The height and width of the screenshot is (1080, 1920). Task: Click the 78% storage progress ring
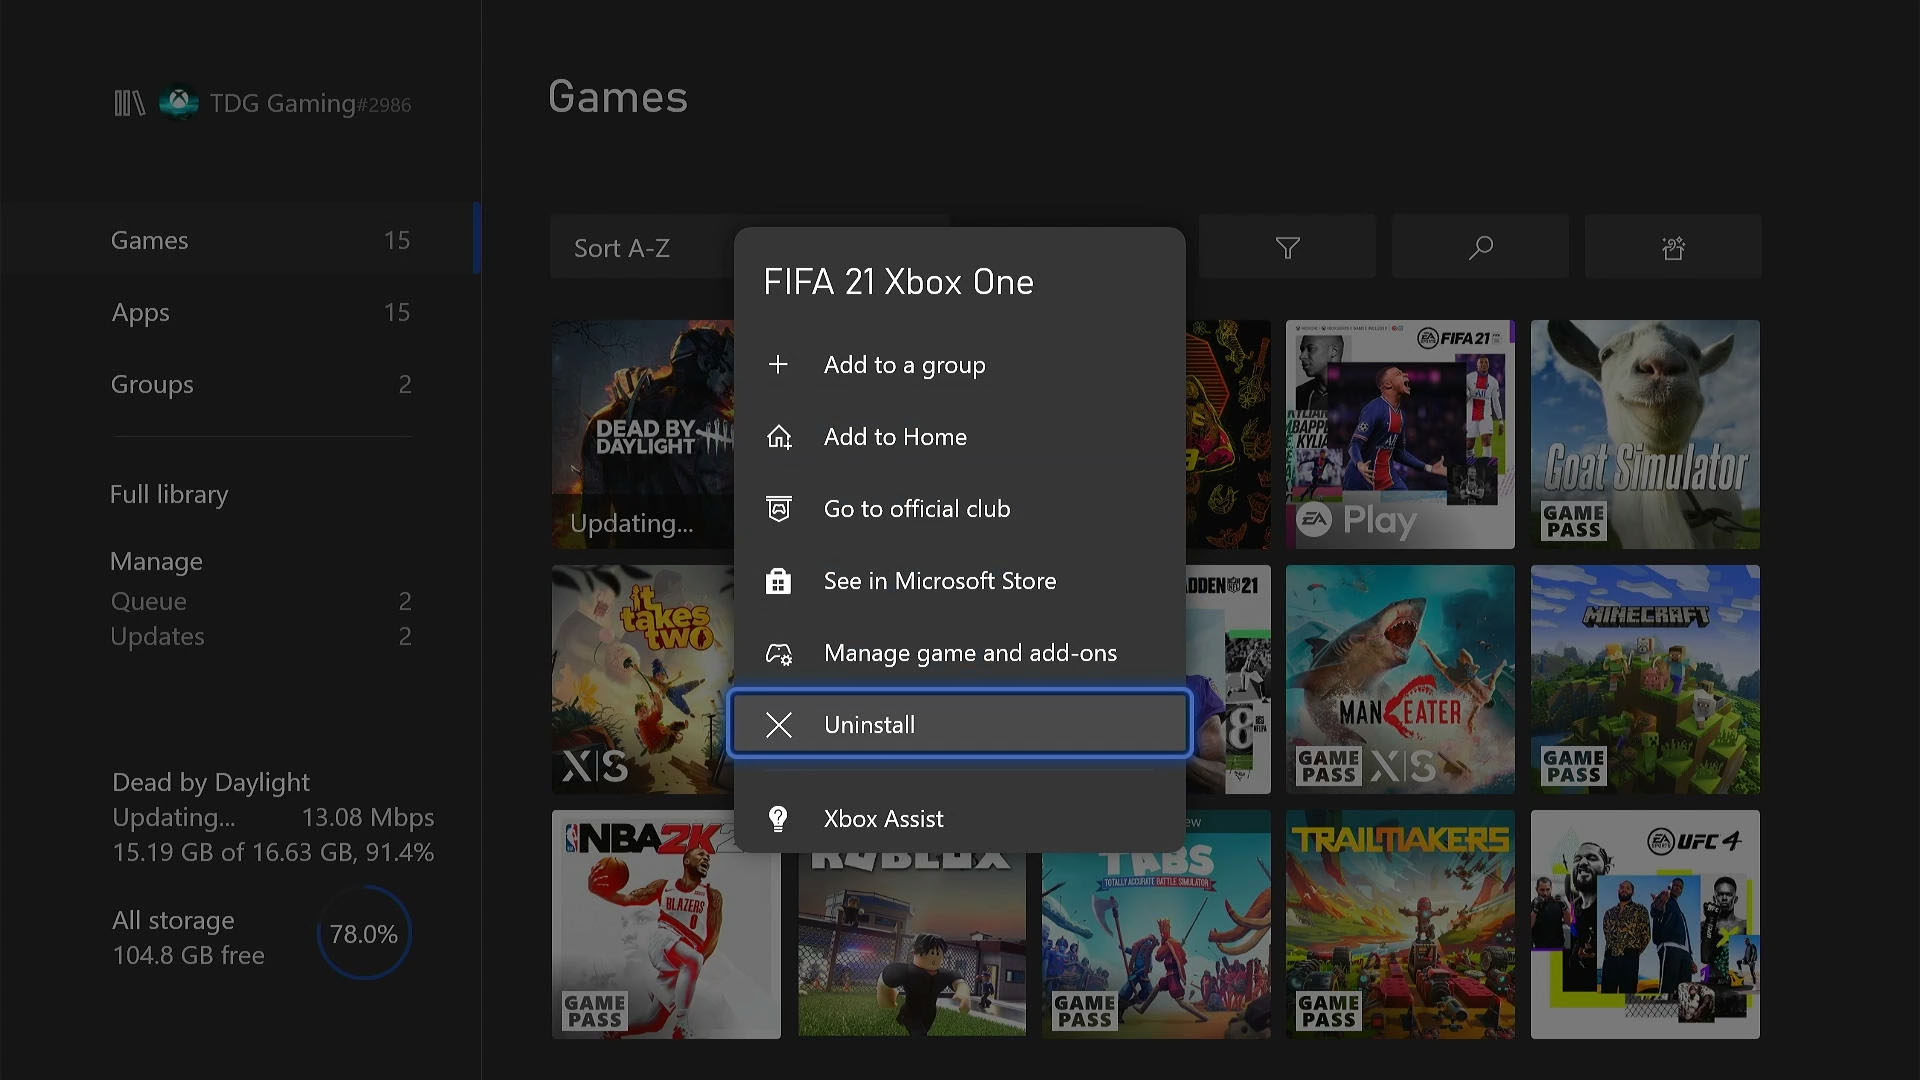363,933
